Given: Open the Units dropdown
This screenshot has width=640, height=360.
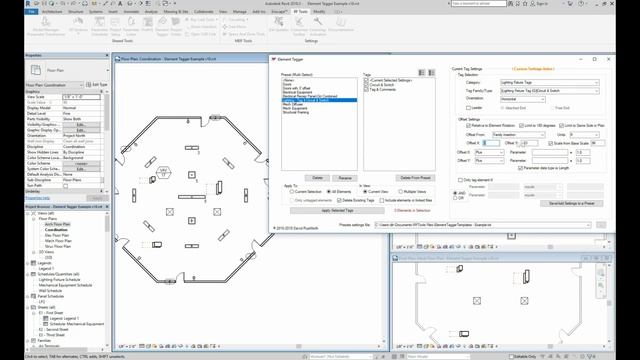Looking at the screenshot, I should pos(584,135).
